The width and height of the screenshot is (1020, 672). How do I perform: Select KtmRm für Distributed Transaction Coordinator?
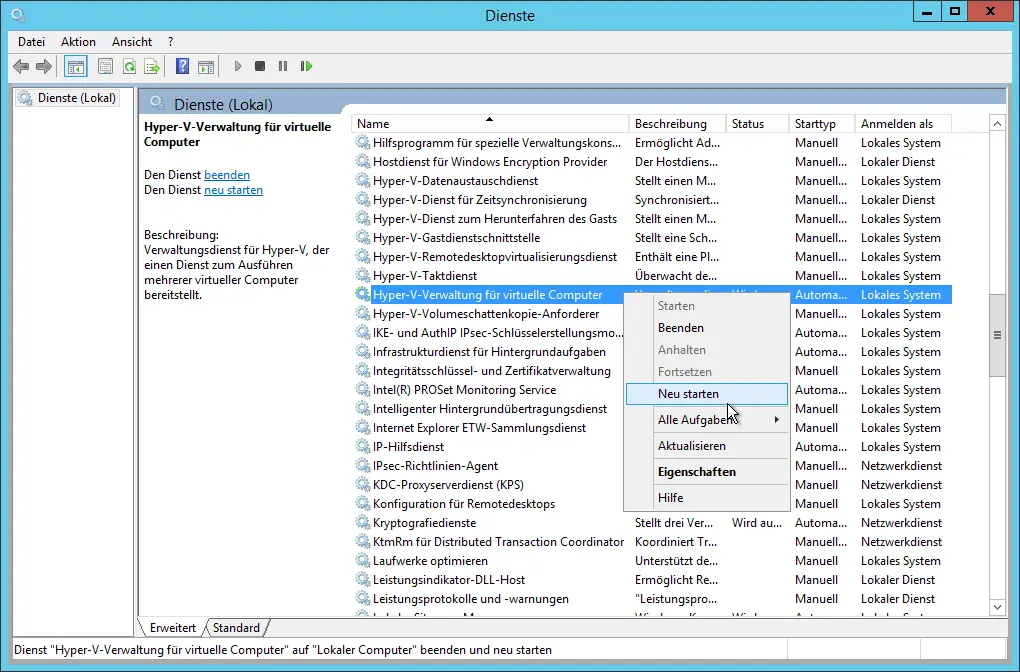click(498, 541)
